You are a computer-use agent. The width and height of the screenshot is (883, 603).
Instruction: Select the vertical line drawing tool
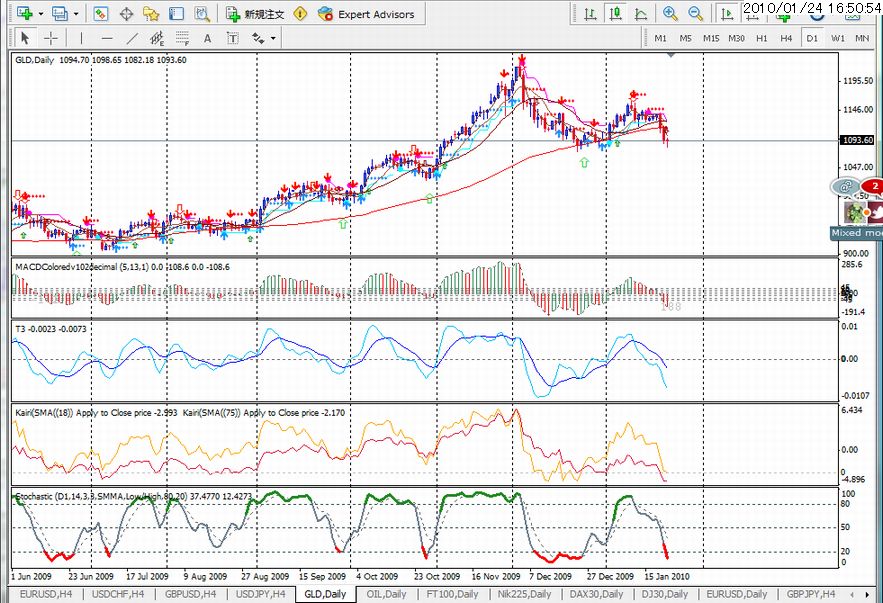[x=82, y=38]
